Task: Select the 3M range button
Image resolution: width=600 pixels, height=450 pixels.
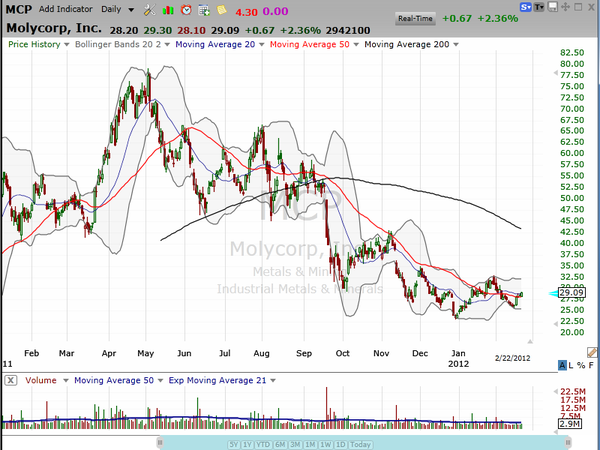Action: (295, 445)
